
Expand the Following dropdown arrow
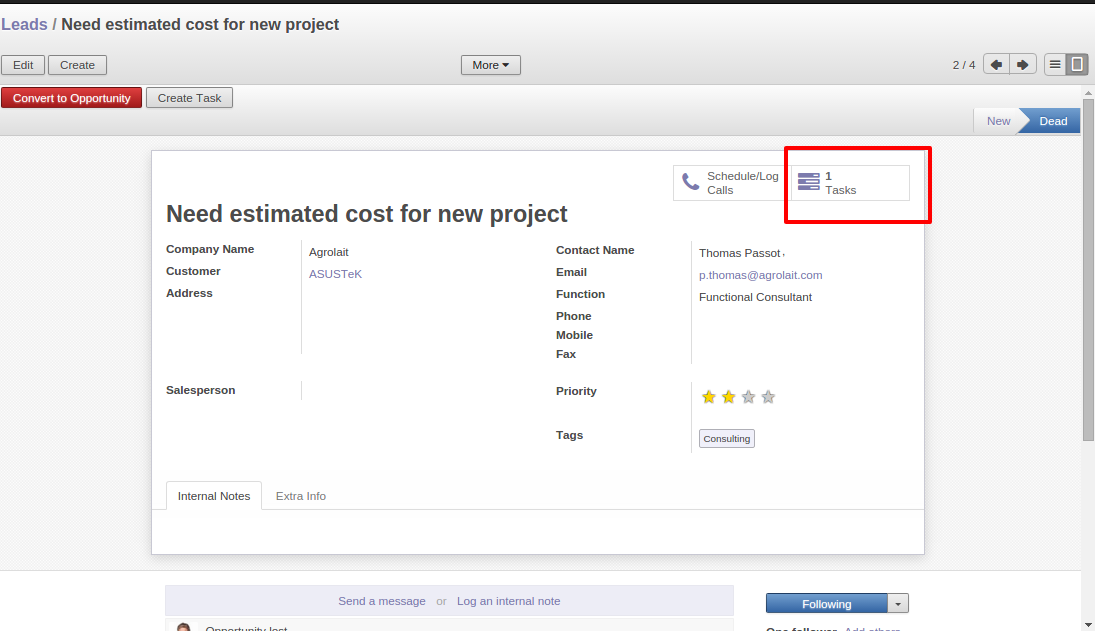[x=898, y=604]
